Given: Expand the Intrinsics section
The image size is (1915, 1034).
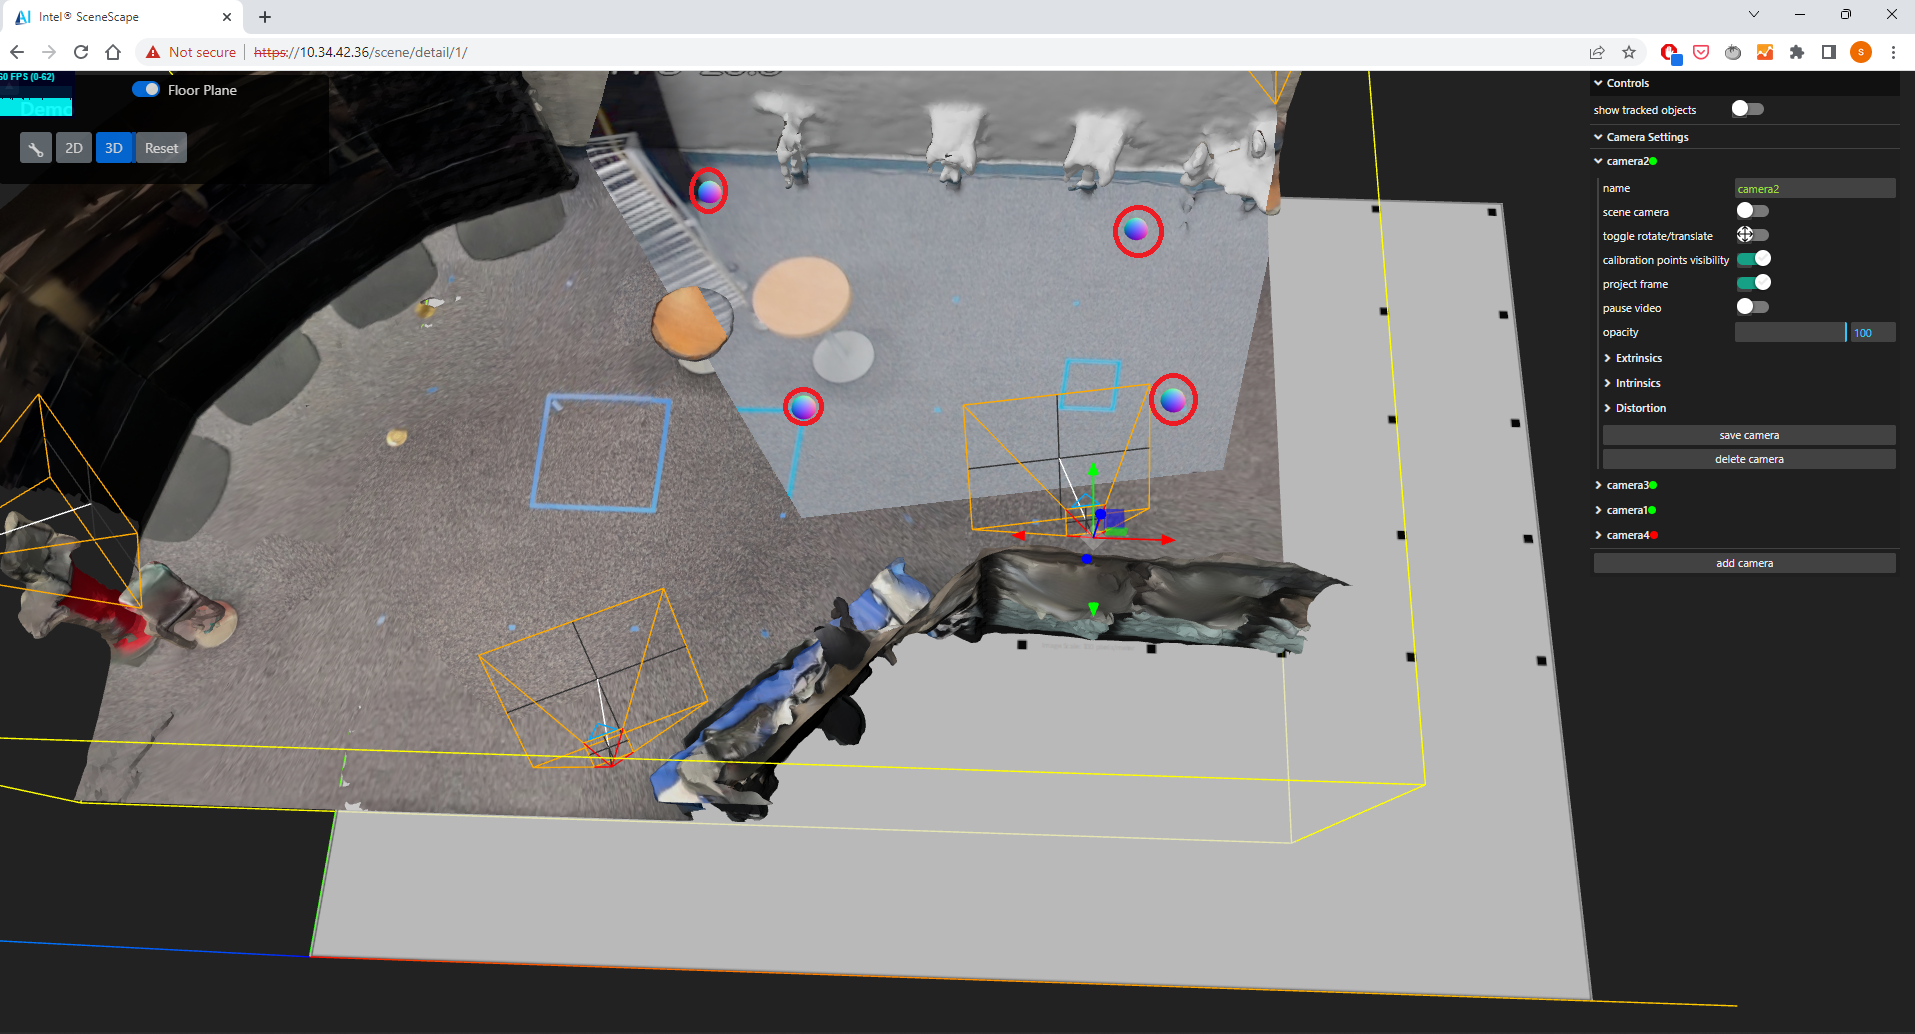Looking at the screenshot, I should coord(1637,383).
